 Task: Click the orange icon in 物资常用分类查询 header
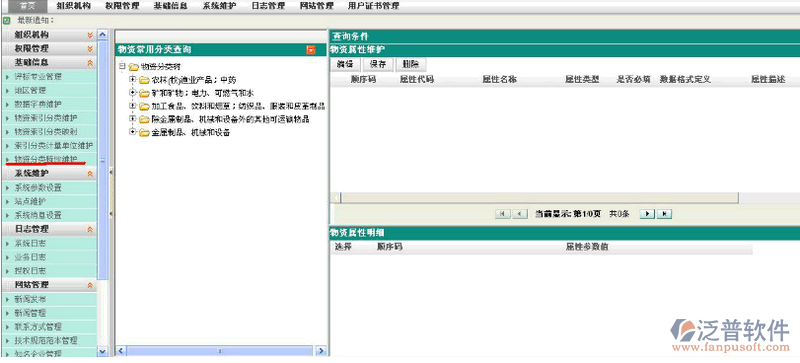(311, 50)
